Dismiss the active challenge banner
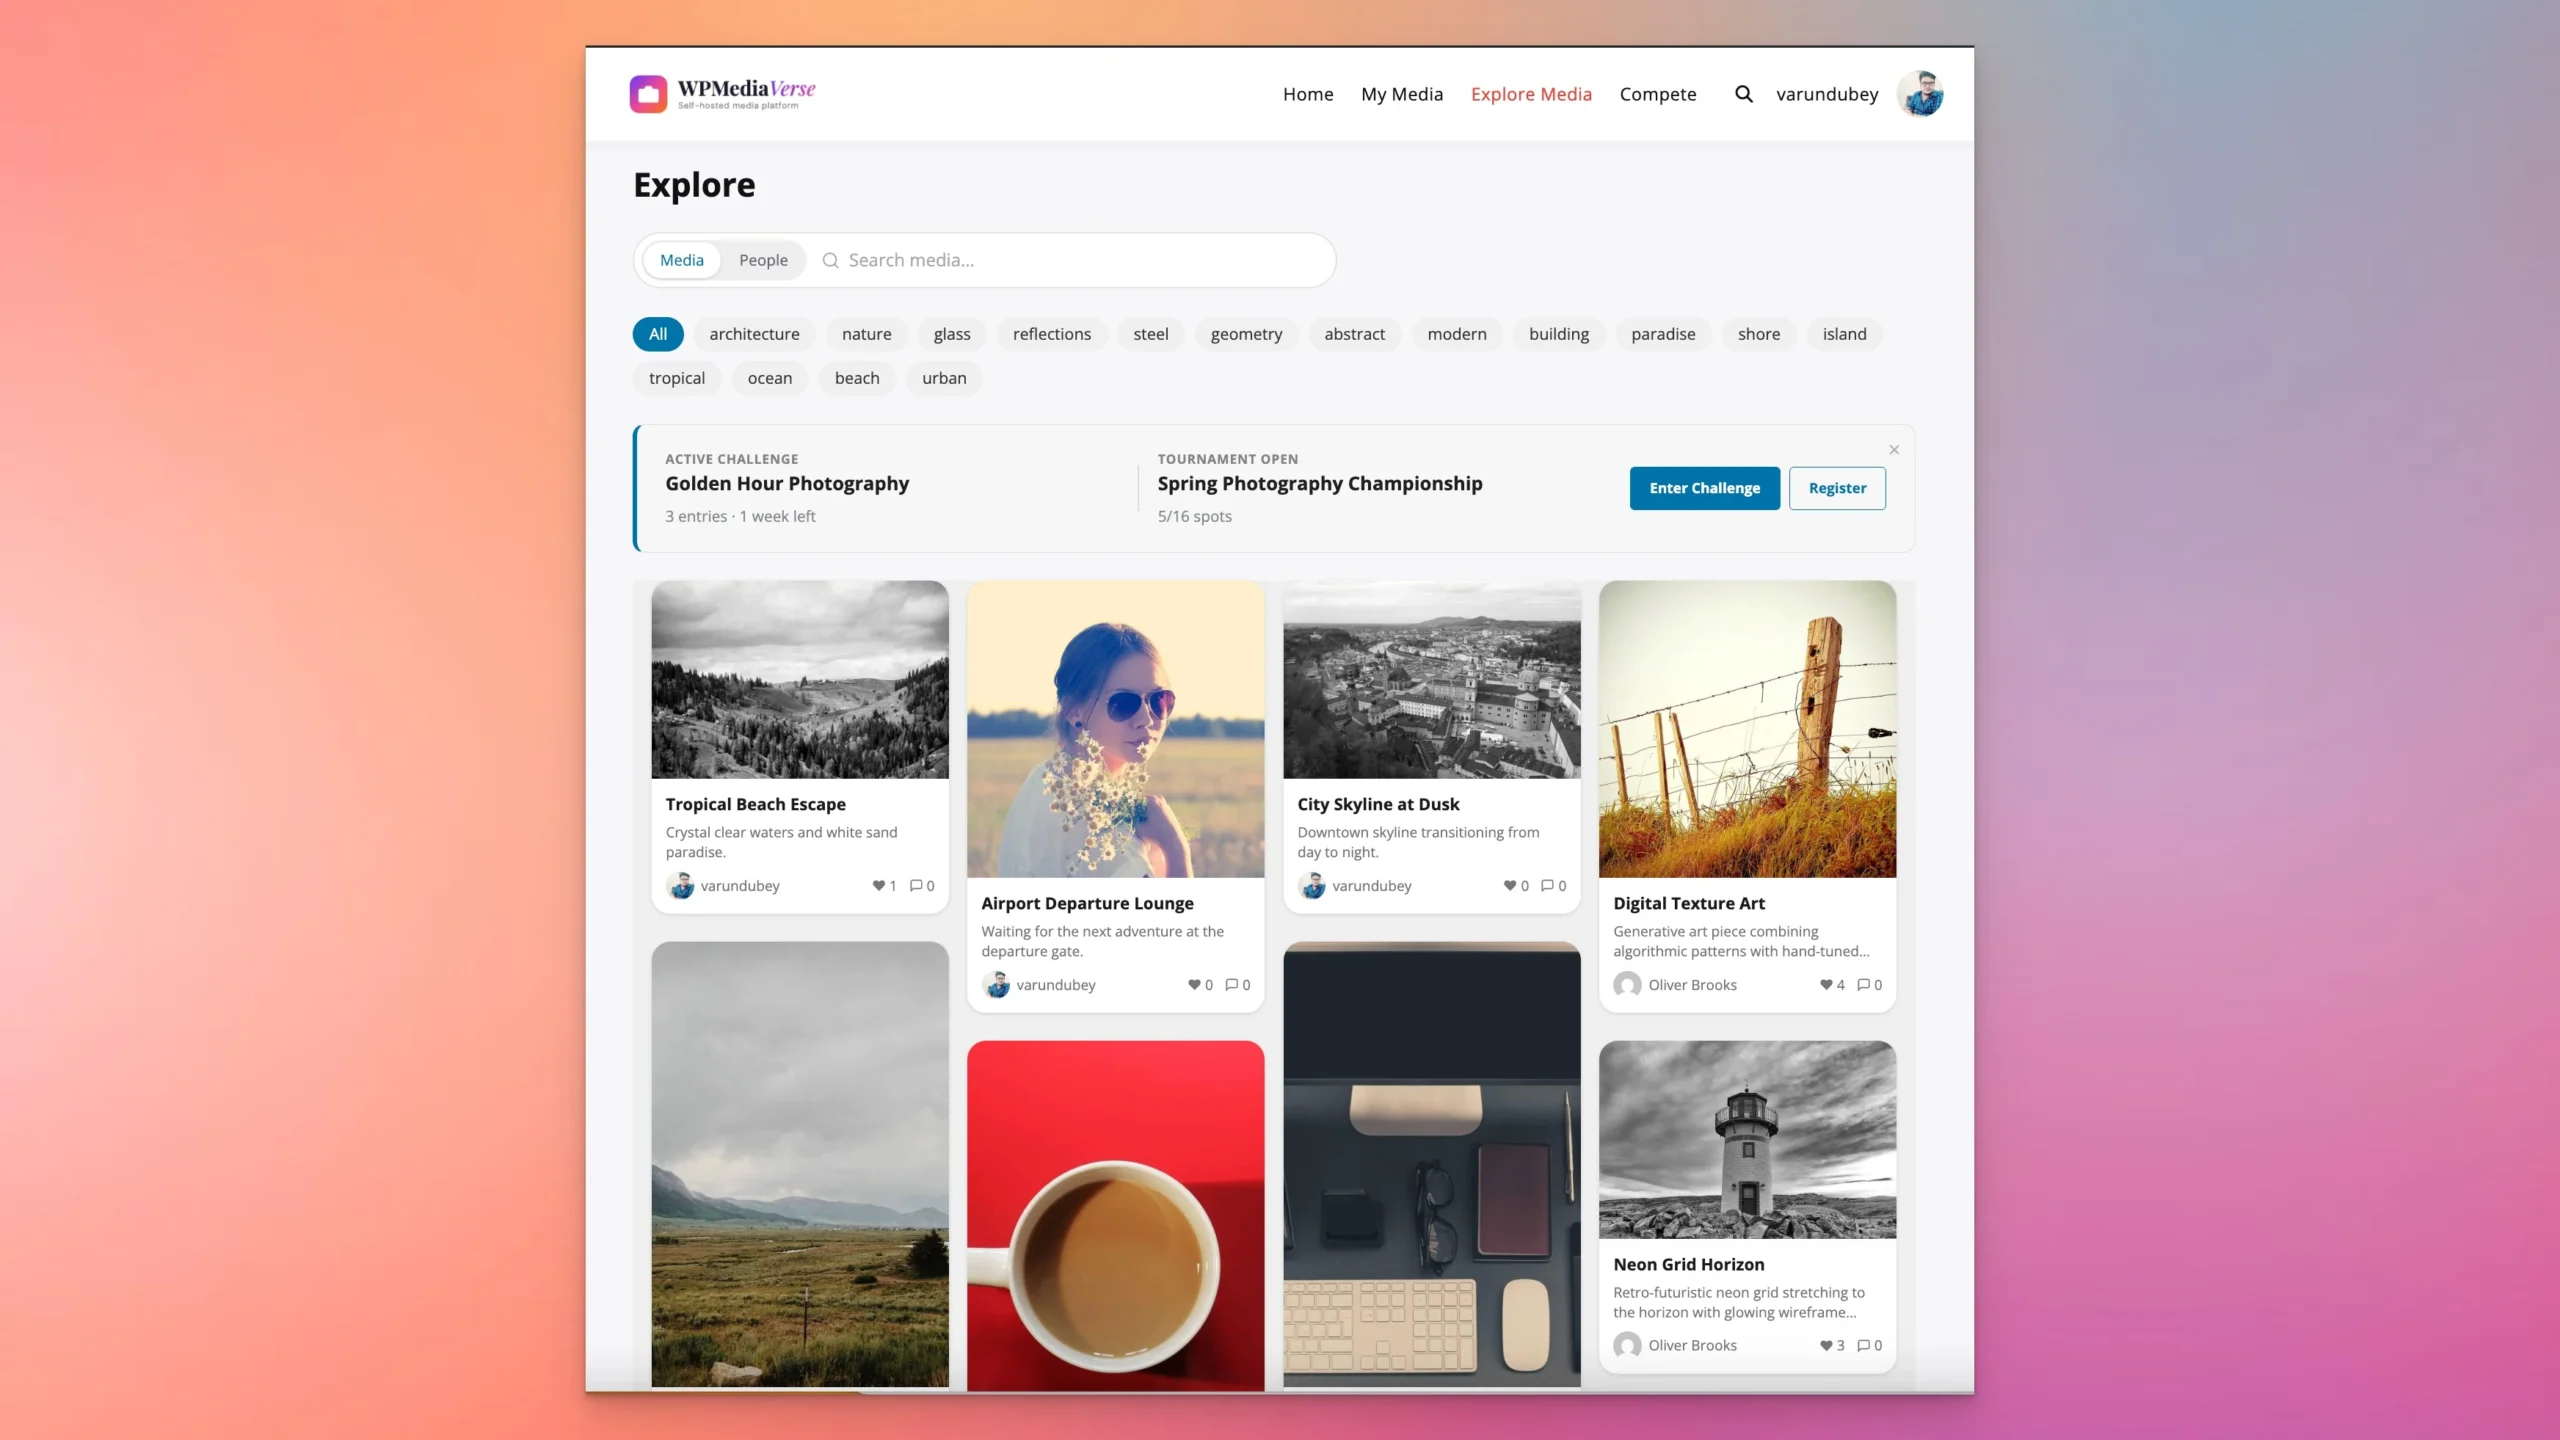The width and height of the screenshot is (2560, 1440). tap(1893, 449)
